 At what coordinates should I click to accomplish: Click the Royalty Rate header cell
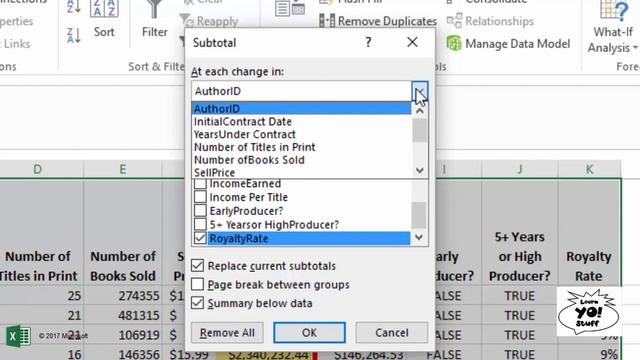(x=589, y=232)
